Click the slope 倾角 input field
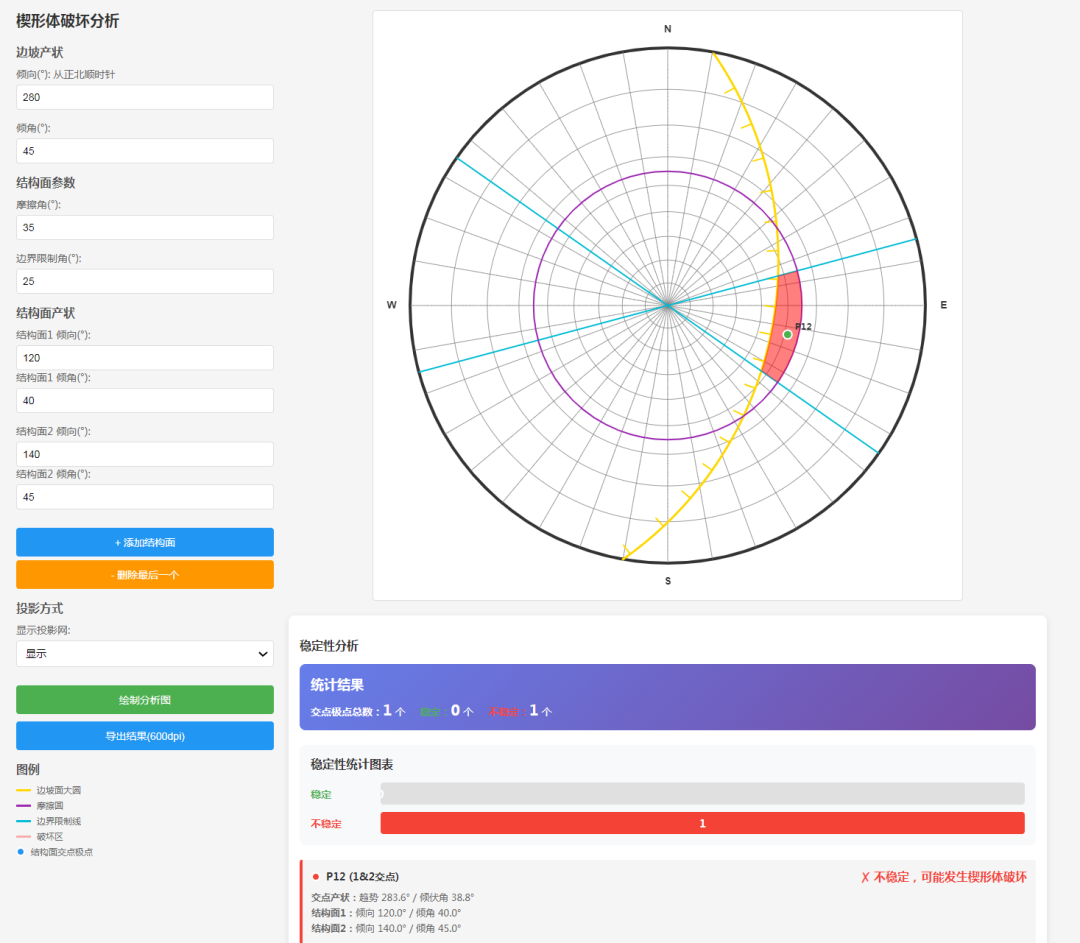This screenshot has width=1080, height=943. click(x=145, y=151)
